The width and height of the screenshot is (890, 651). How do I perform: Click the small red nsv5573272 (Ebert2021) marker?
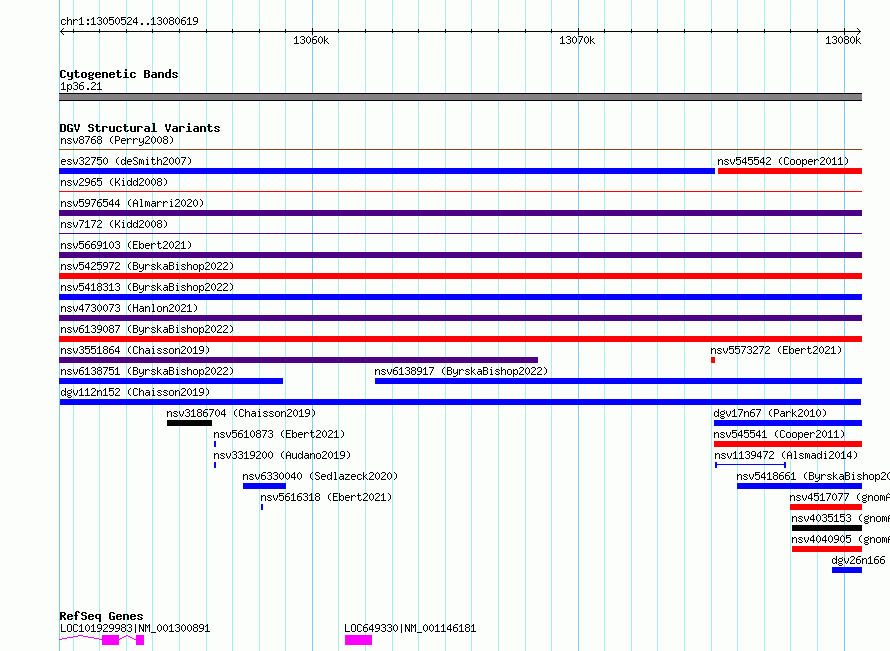[713, 360]
